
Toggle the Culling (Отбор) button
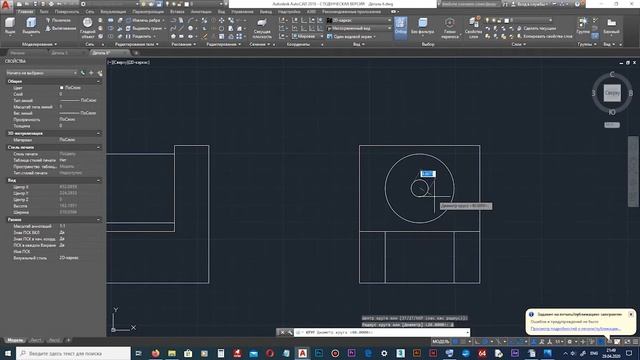click(401, 27)
